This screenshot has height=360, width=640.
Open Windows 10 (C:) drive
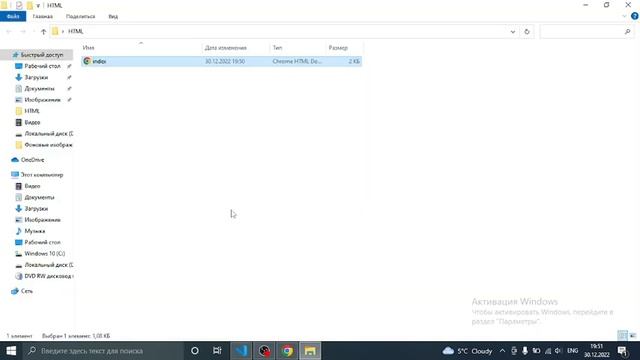44,253
